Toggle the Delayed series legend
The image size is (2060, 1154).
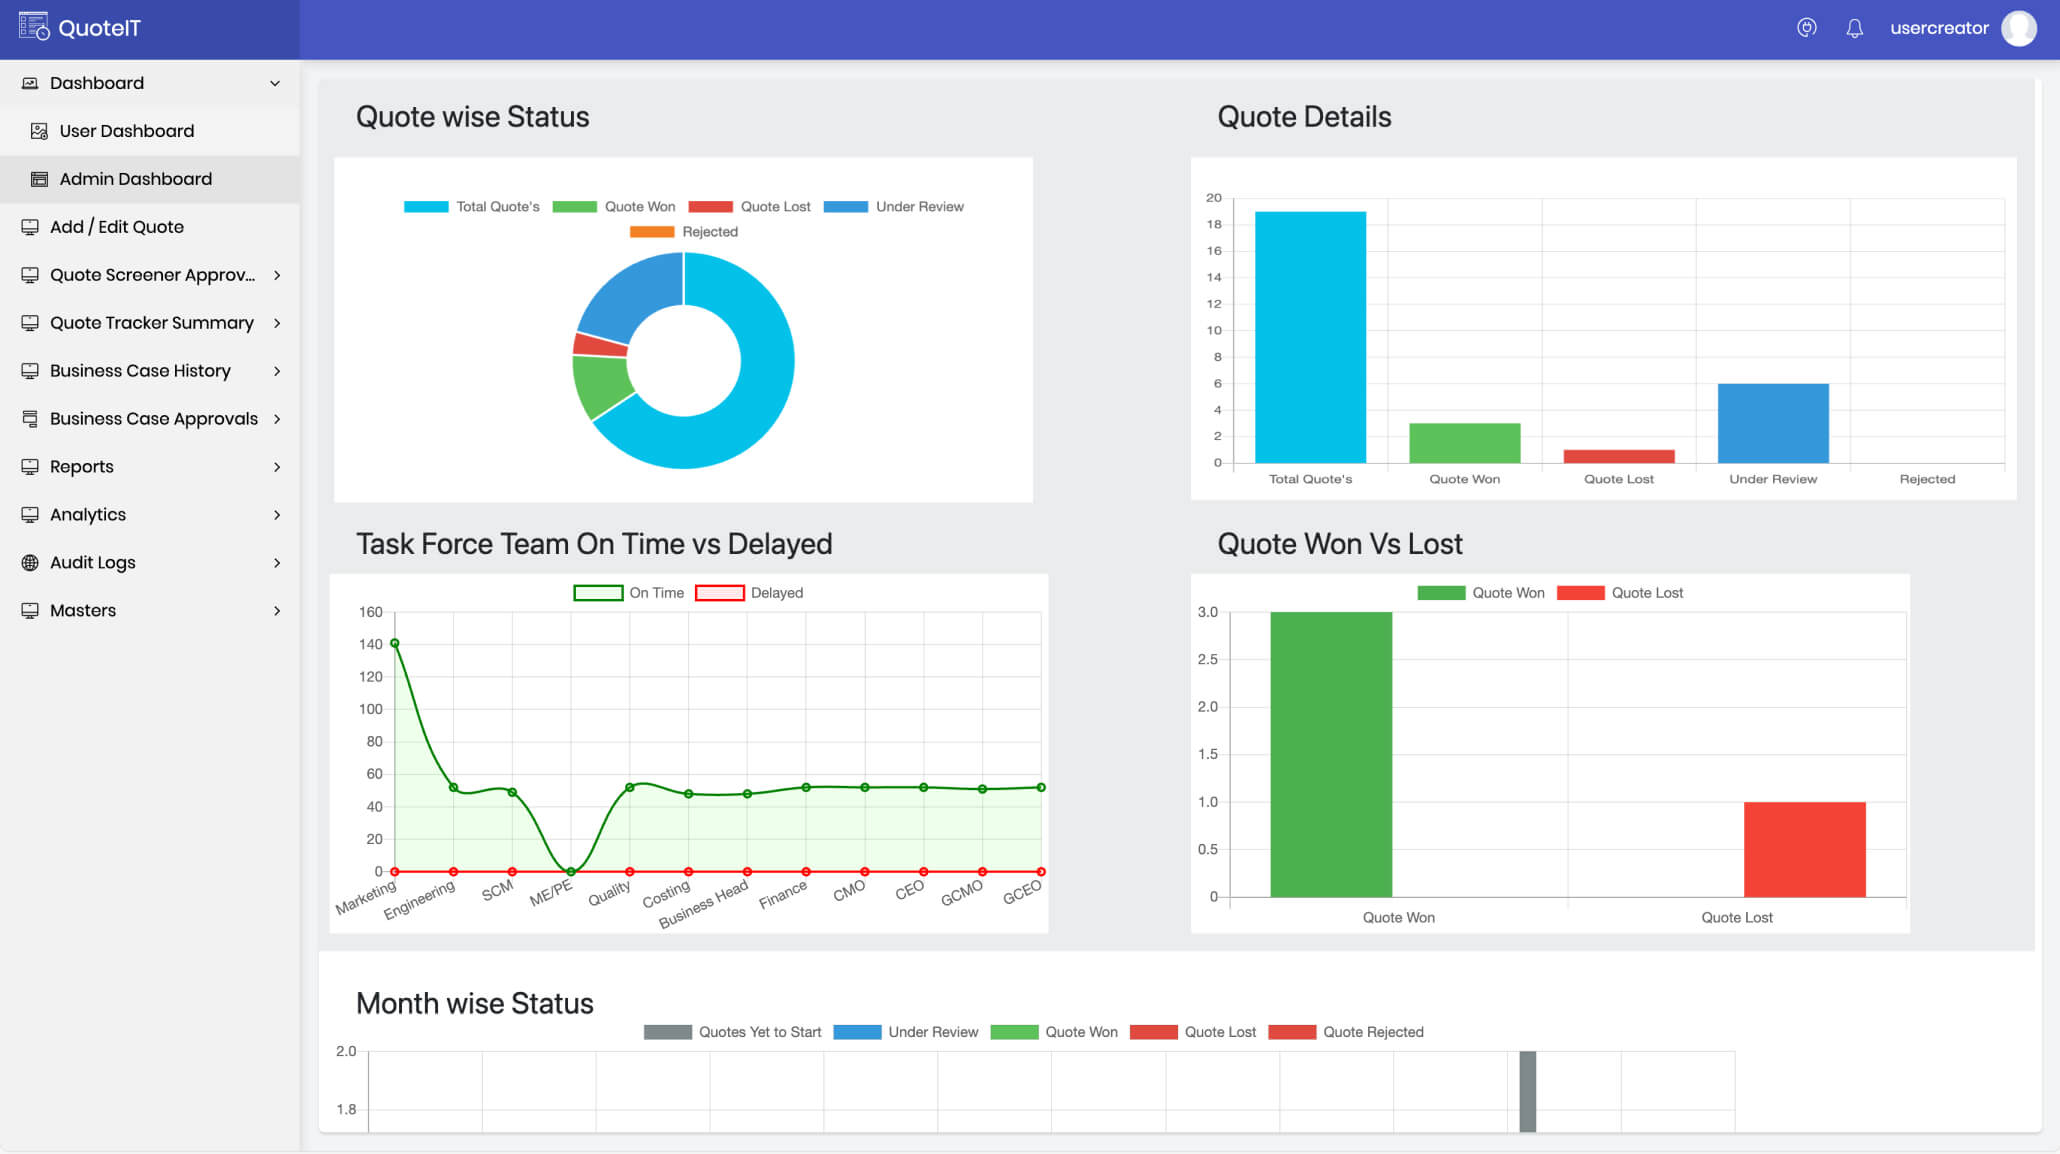pos(749,593)
